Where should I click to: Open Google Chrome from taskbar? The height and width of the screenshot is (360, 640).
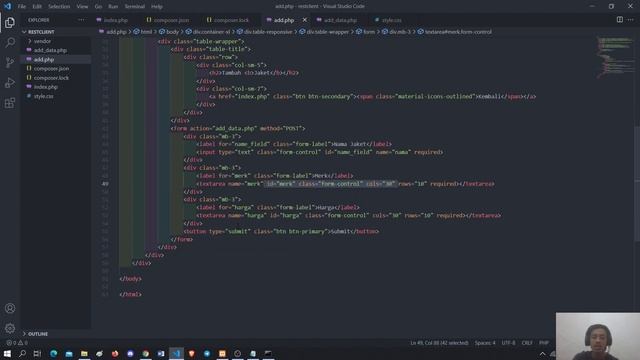point(145,353)
